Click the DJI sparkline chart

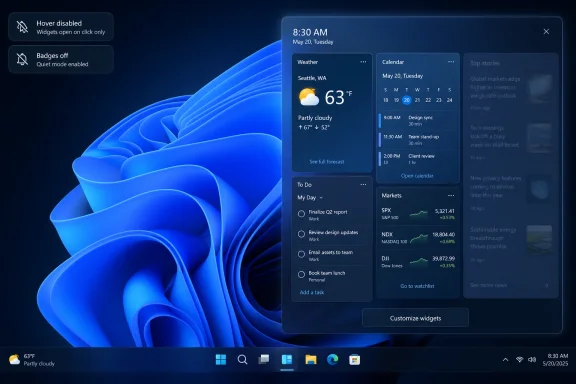tap(419, 262)
